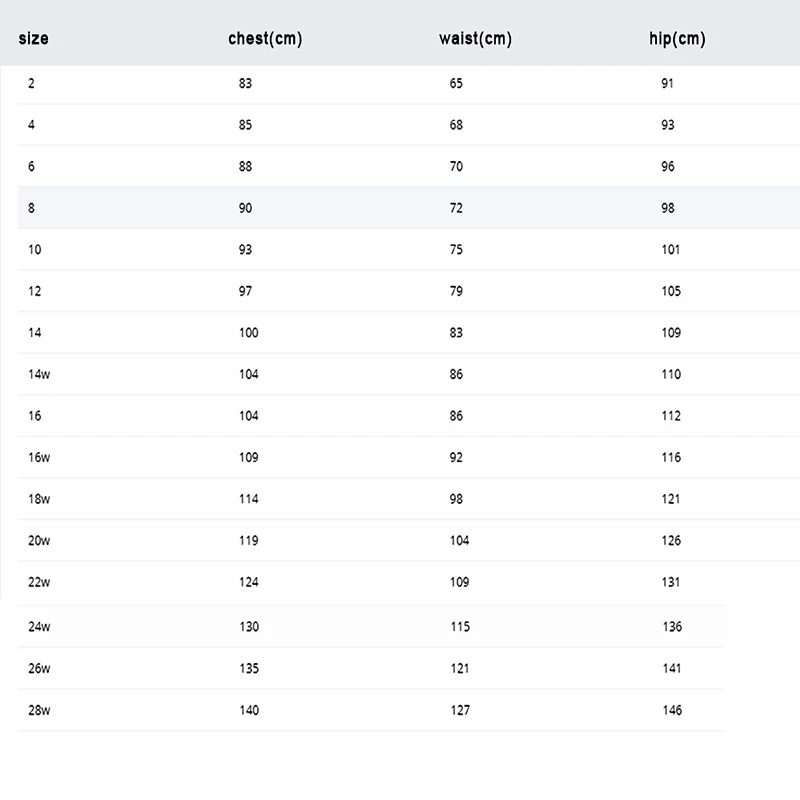Click the hip value for size 16
This screenshot has height=800, width=800.
(x=670, y=416)
